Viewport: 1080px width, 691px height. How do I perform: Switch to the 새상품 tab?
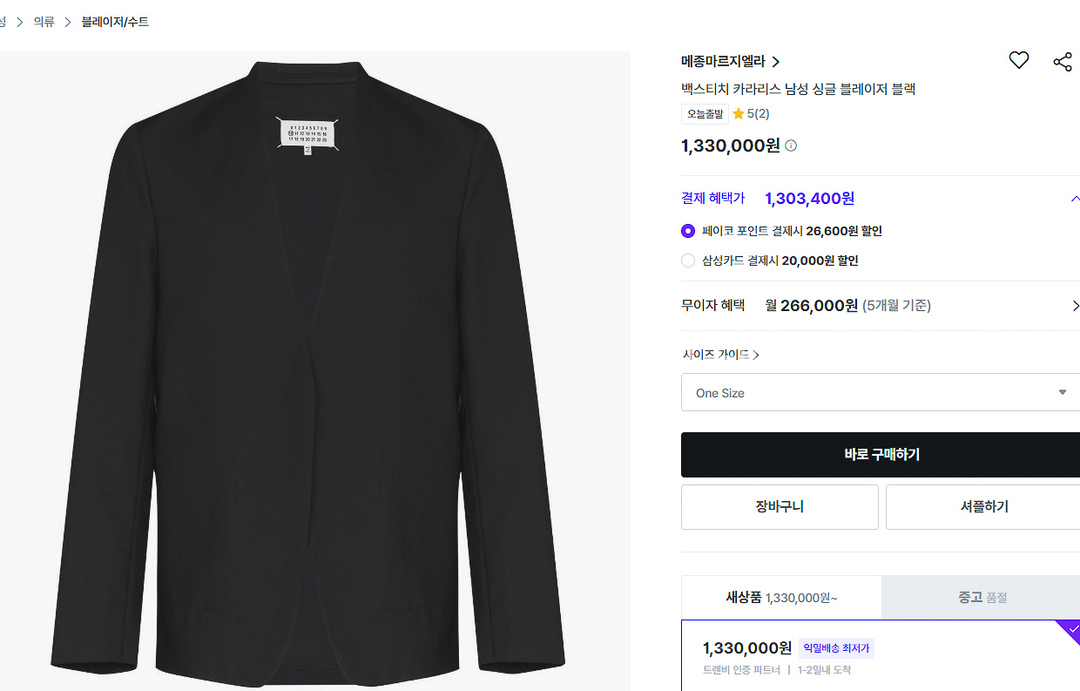pos(781,597)
